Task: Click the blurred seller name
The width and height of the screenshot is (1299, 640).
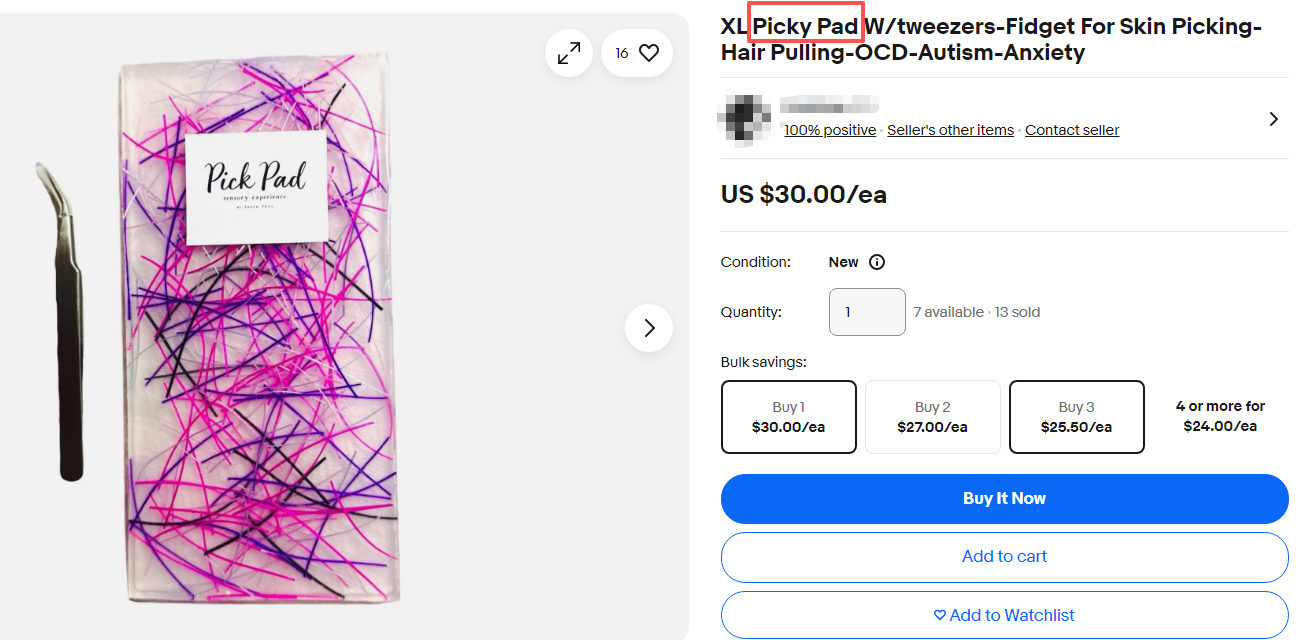Action: click(829, 105)
